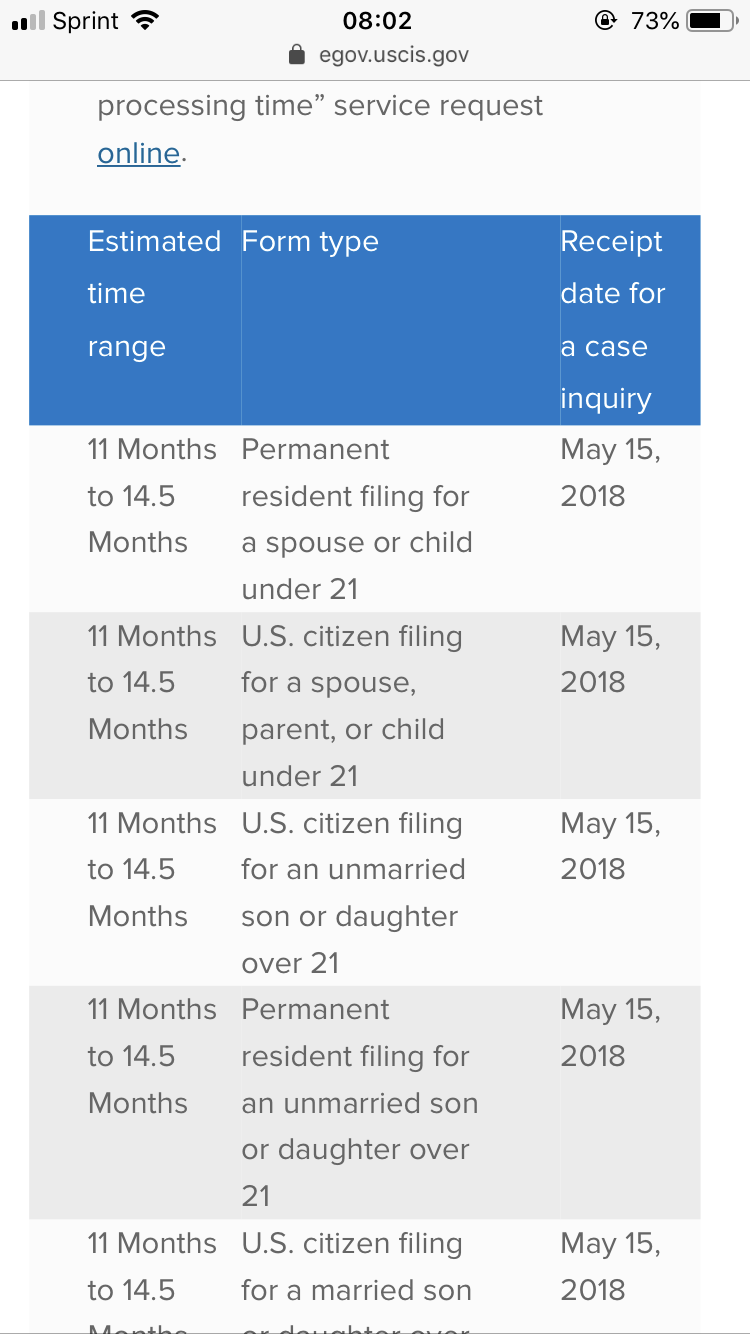Select the 'Estimated time range' column header

pos(154,294)
